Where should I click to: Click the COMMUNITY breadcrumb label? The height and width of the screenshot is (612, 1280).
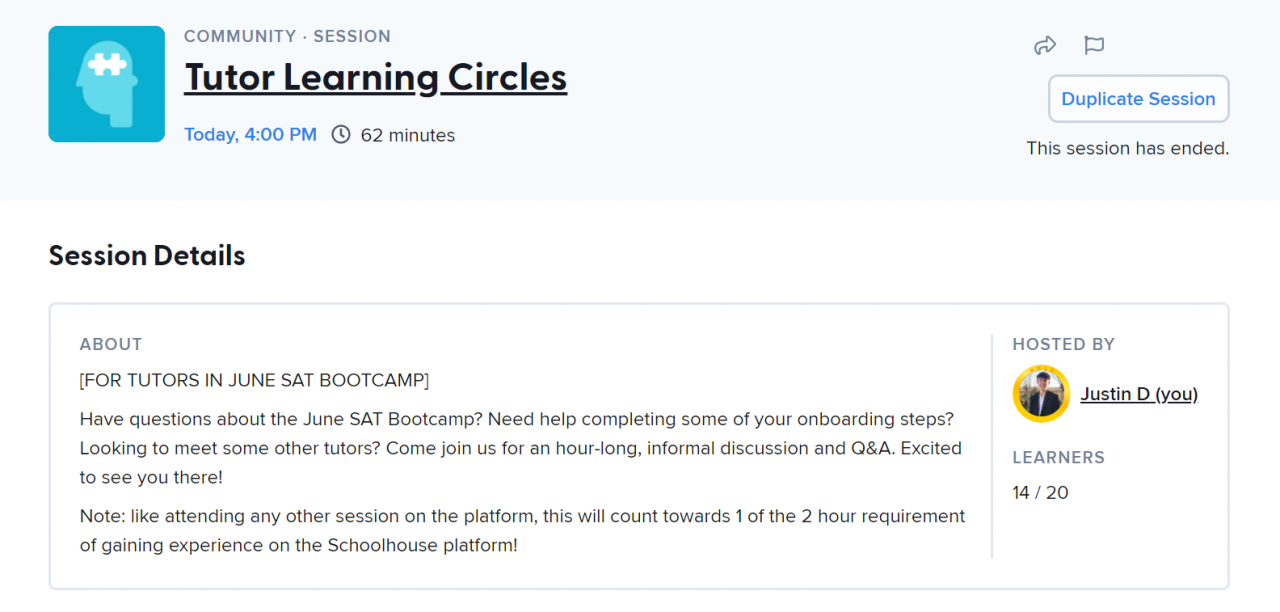pyautogui.click(x=240, y=36)
